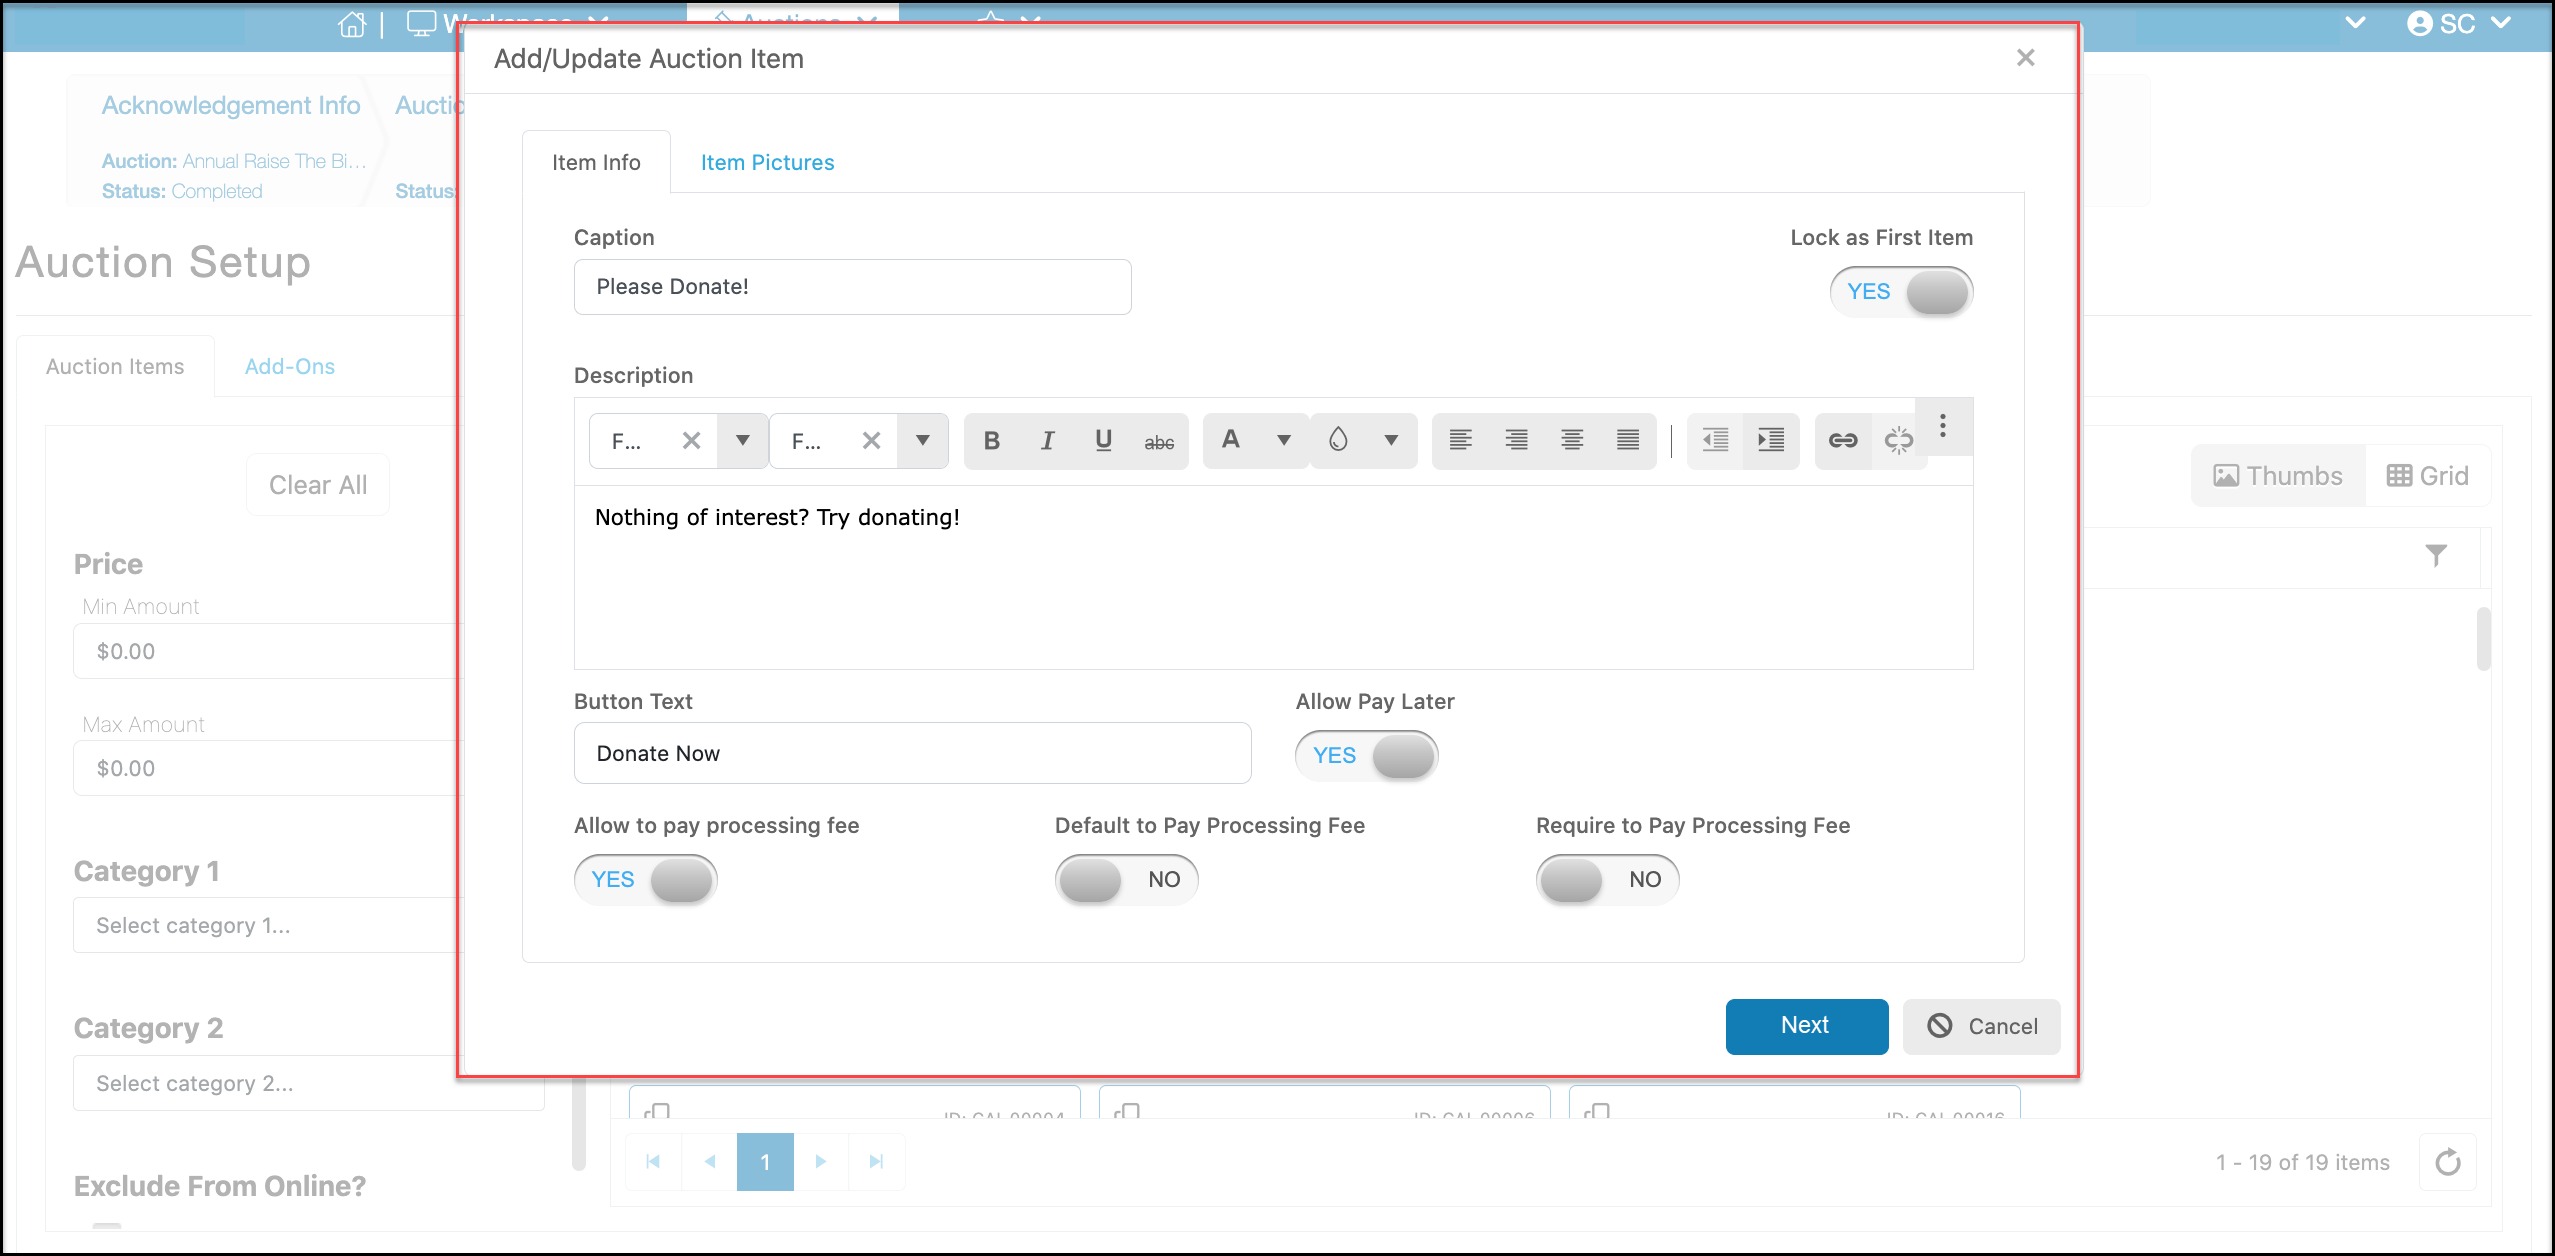Click the unlink icon in toolbar
This screenshot has height=1256, width=2555.
[1897, 441]
